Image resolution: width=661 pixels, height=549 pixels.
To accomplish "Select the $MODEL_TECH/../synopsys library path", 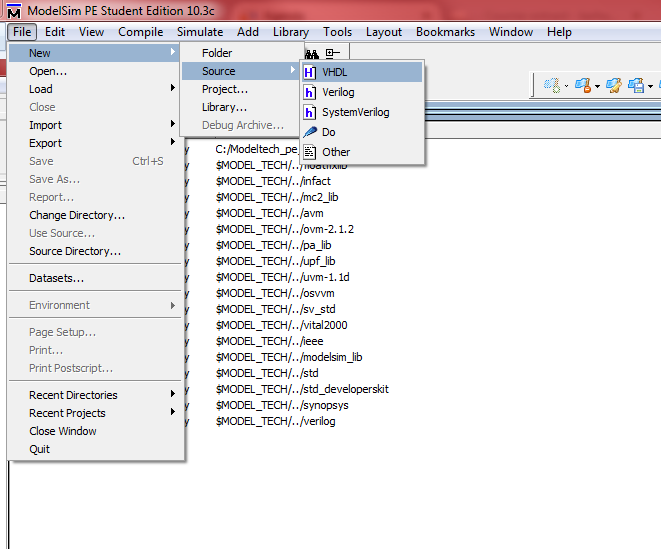I will click(x=282, y=406).
